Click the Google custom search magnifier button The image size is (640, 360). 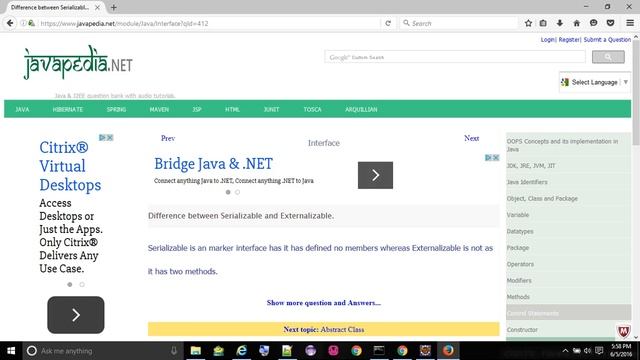pos(608,57)
